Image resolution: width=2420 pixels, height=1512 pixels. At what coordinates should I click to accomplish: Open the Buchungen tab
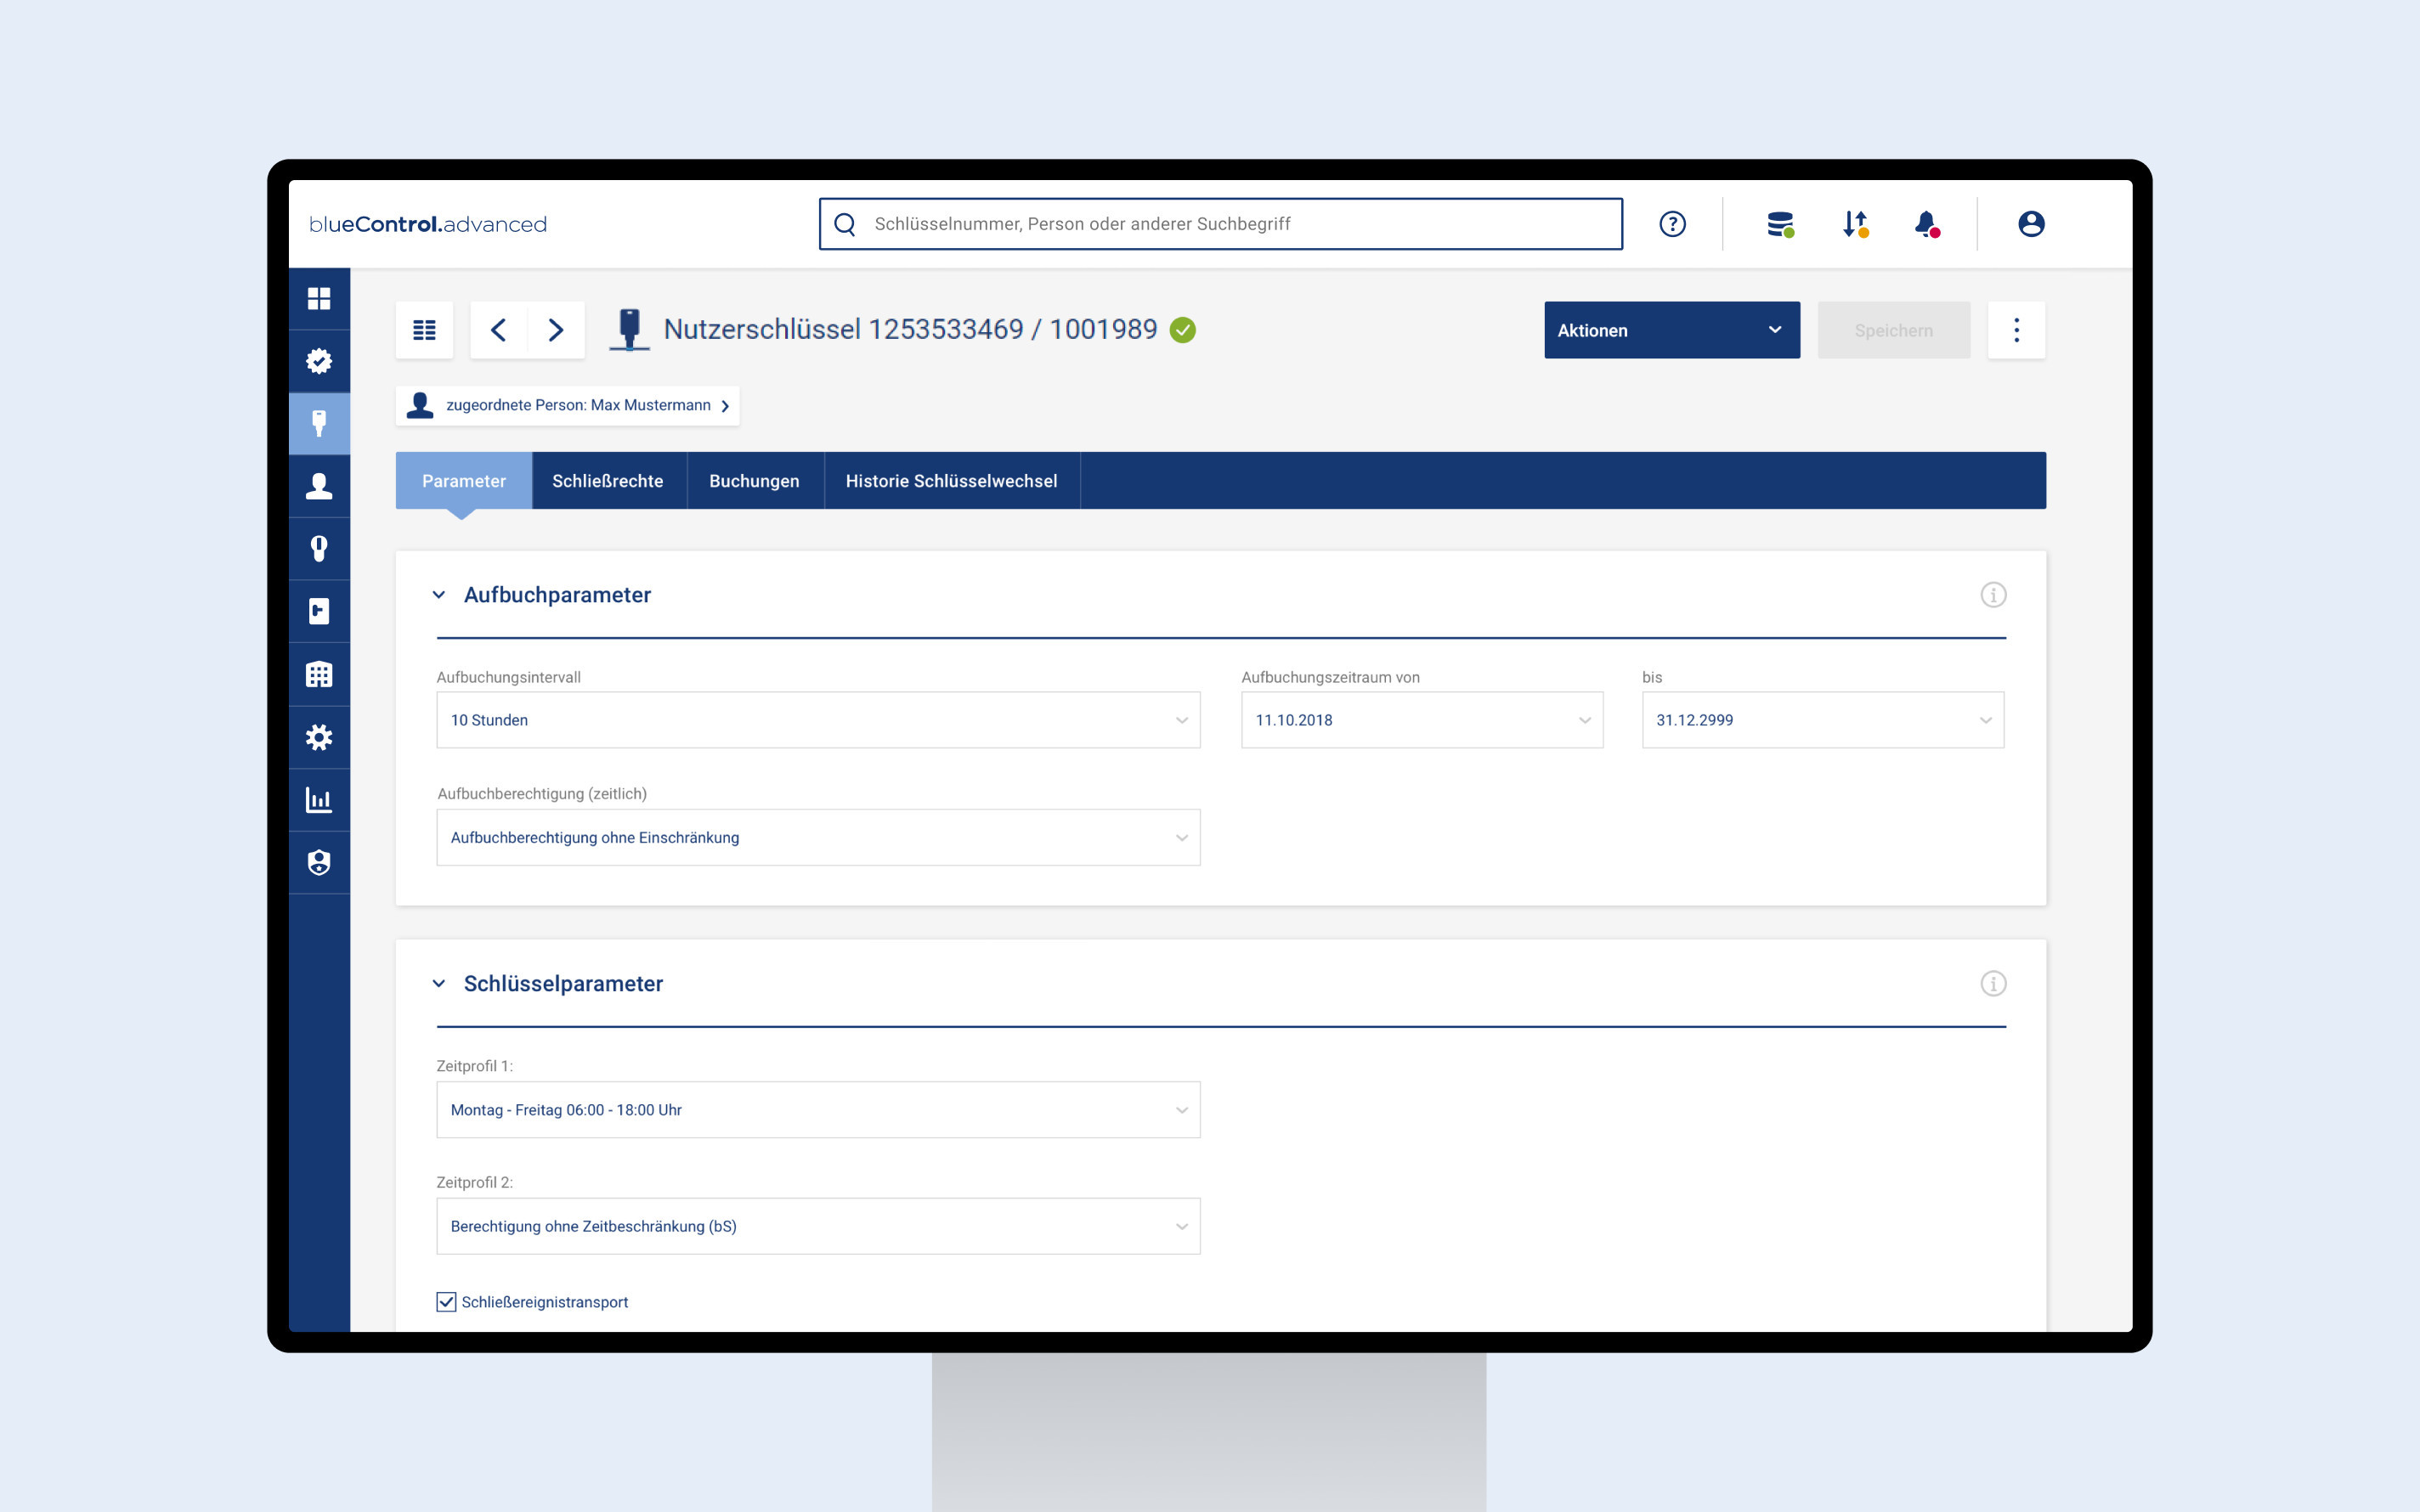click(754, 481)
